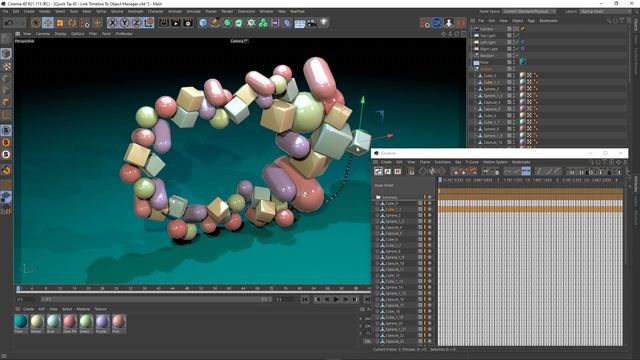
Task: Click the Motion mode icon in Timeline
Action: (x=398, y=171)
